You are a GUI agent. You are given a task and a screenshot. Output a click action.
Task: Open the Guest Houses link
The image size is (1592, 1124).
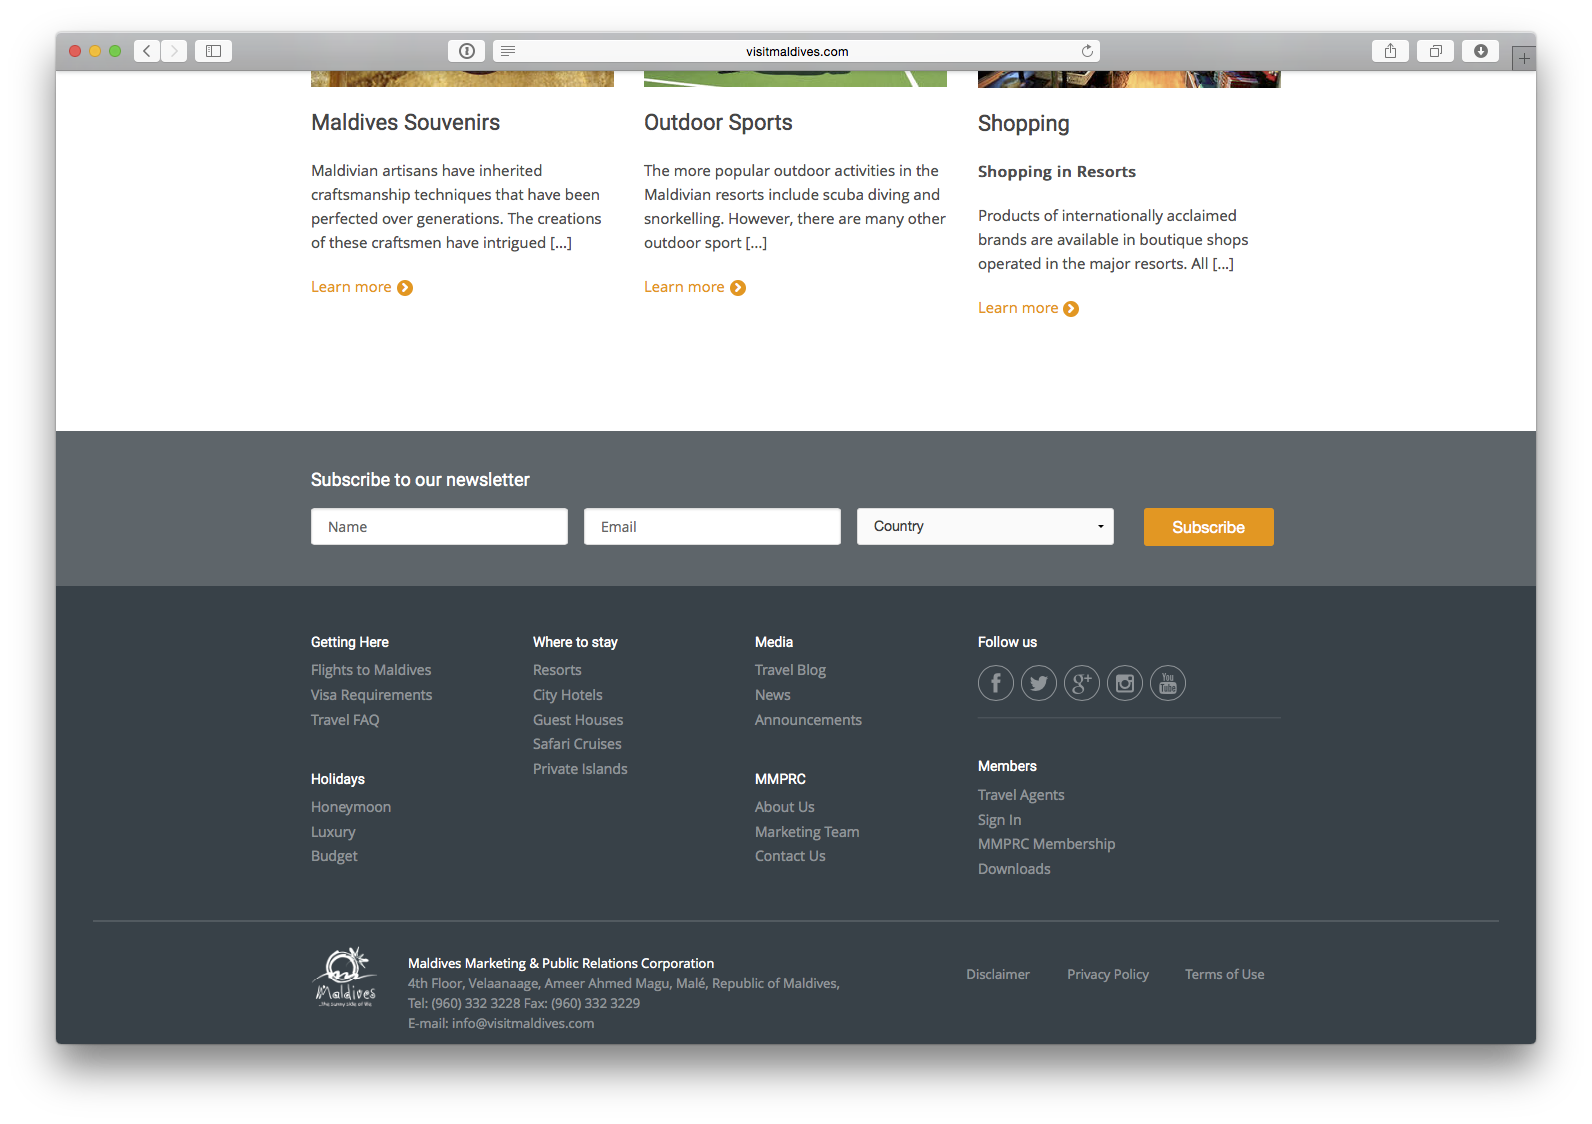pos(578,720)
